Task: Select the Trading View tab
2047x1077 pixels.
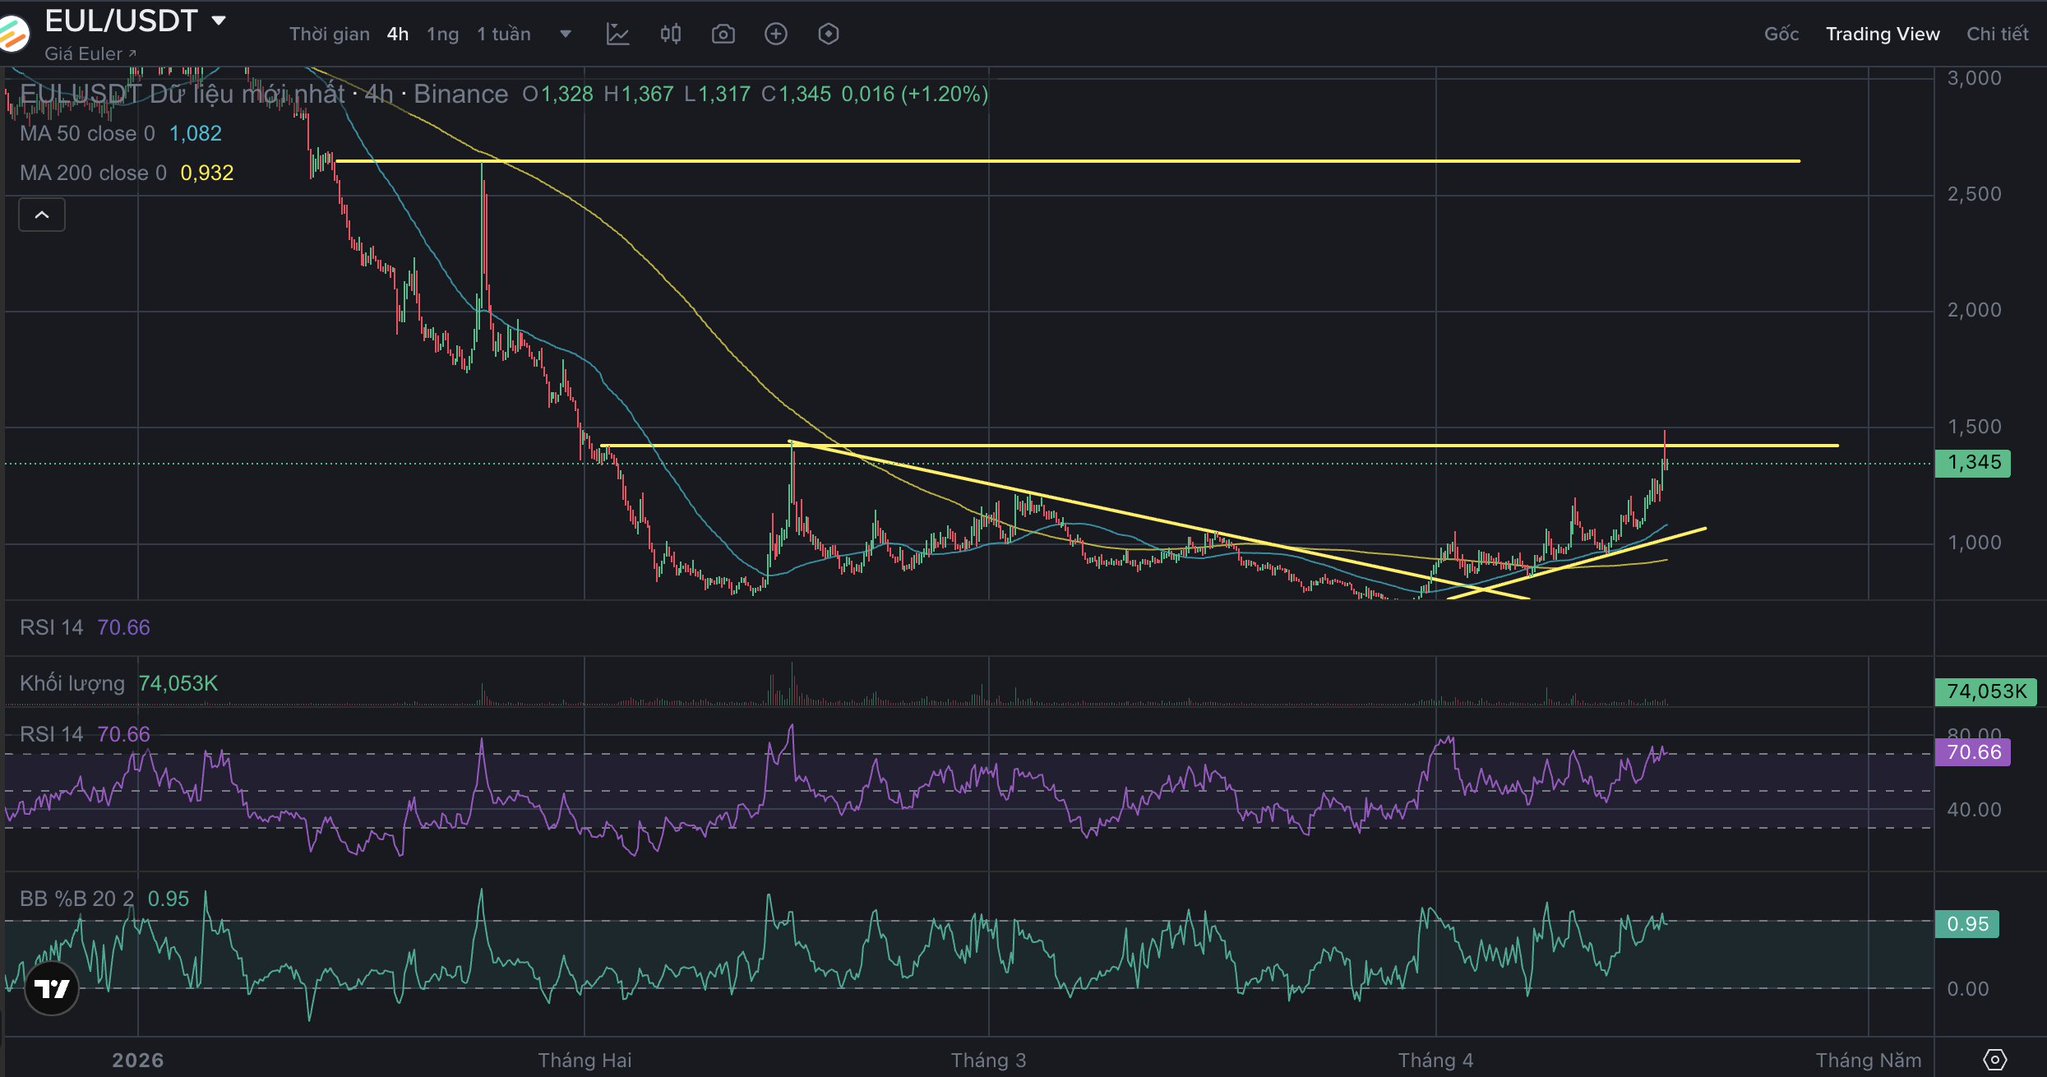Action: [x=1882, y=34]
